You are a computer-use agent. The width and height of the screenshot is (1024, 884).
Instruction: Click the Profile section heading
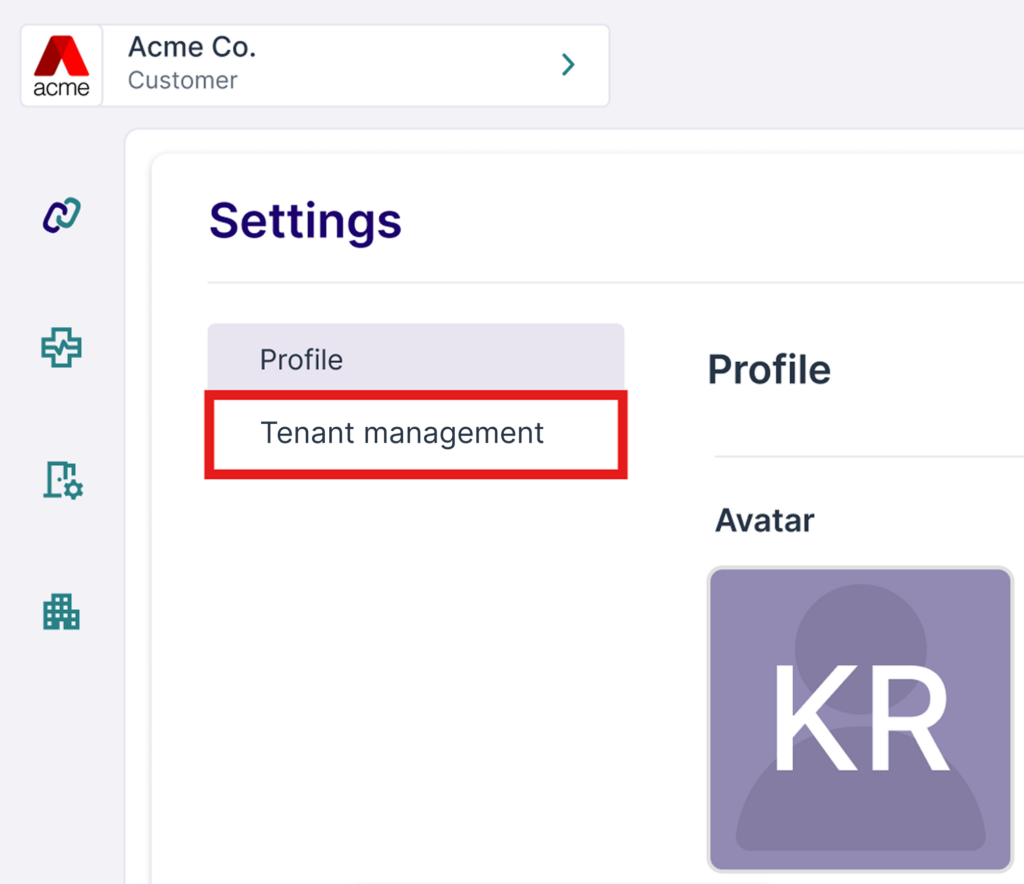point(769,370)
